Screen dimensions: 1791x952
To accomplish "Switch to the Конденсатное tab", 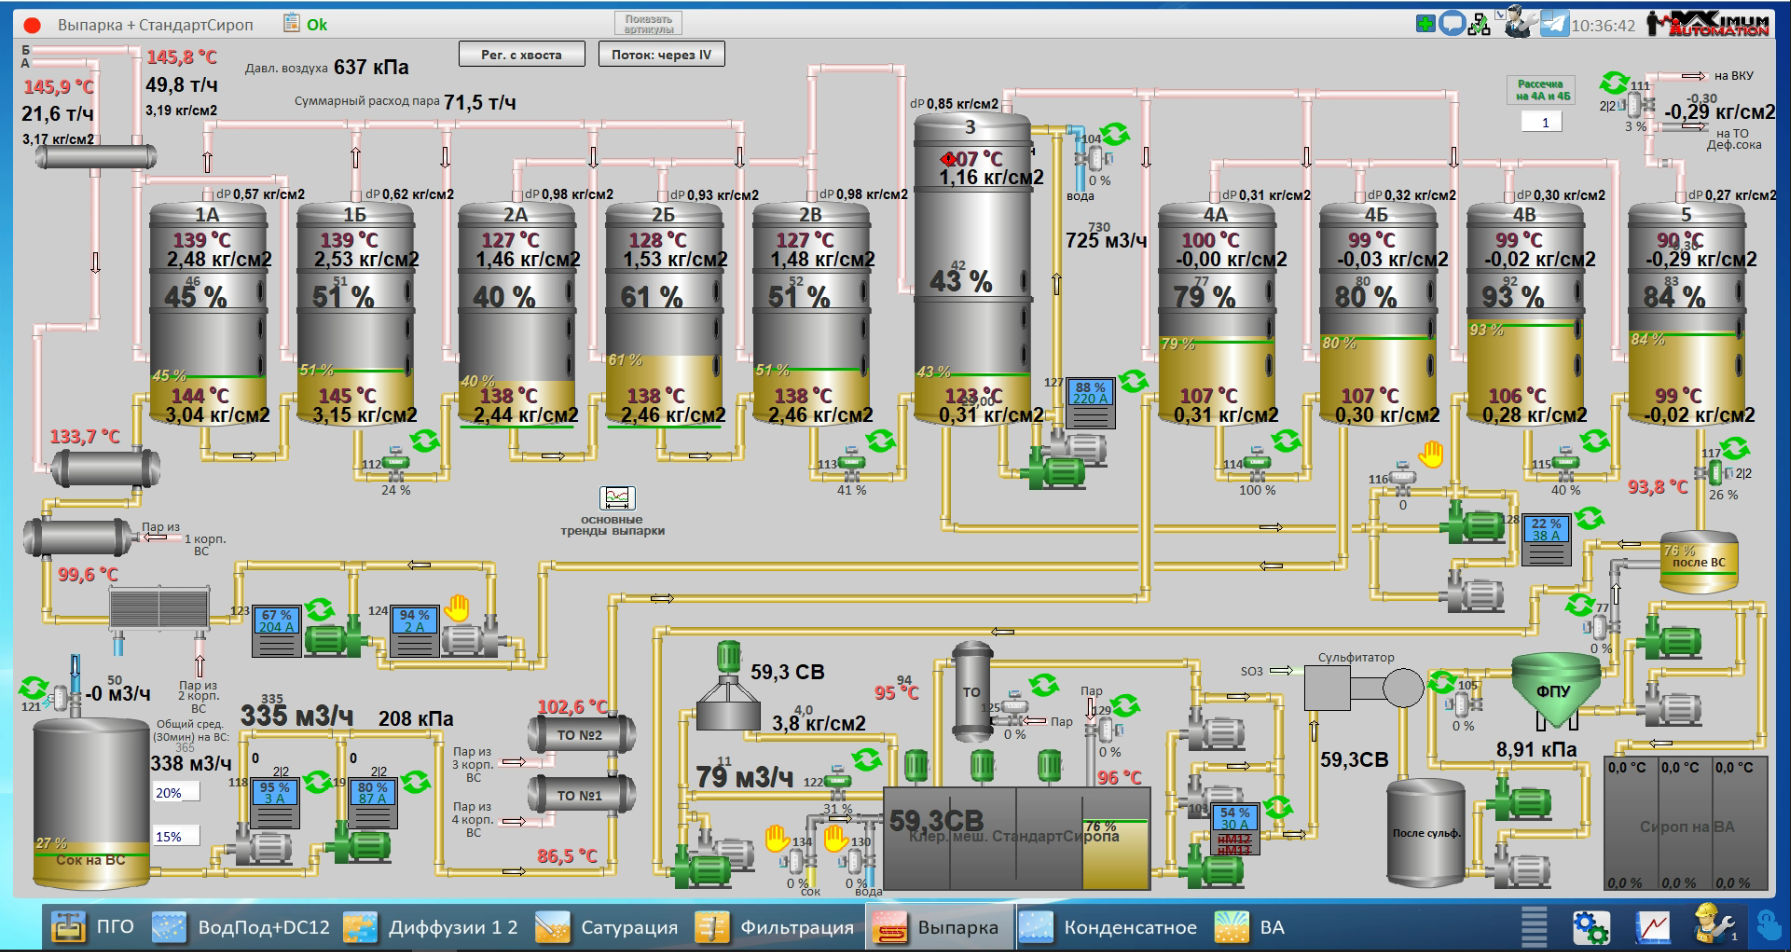I will click(1108, 927).
